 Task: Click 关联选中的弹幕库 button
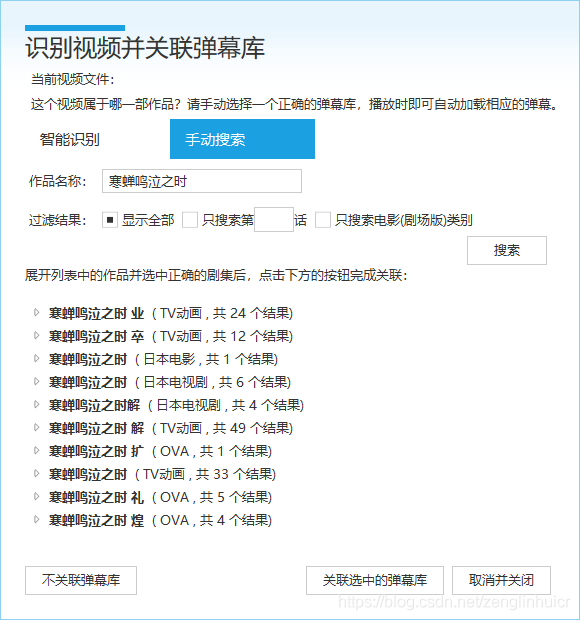(x=375, y=580)
